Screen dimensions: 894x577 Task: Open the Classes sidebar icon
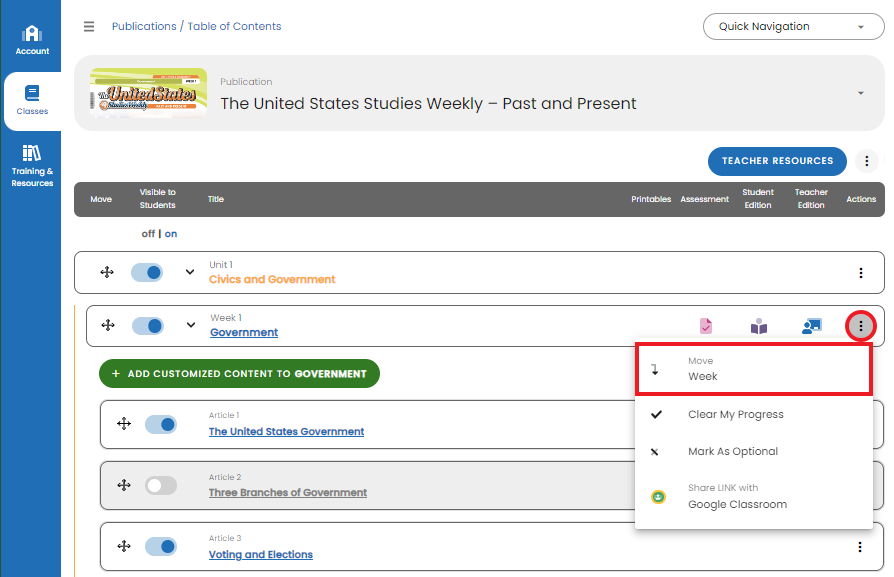(32, 100)
